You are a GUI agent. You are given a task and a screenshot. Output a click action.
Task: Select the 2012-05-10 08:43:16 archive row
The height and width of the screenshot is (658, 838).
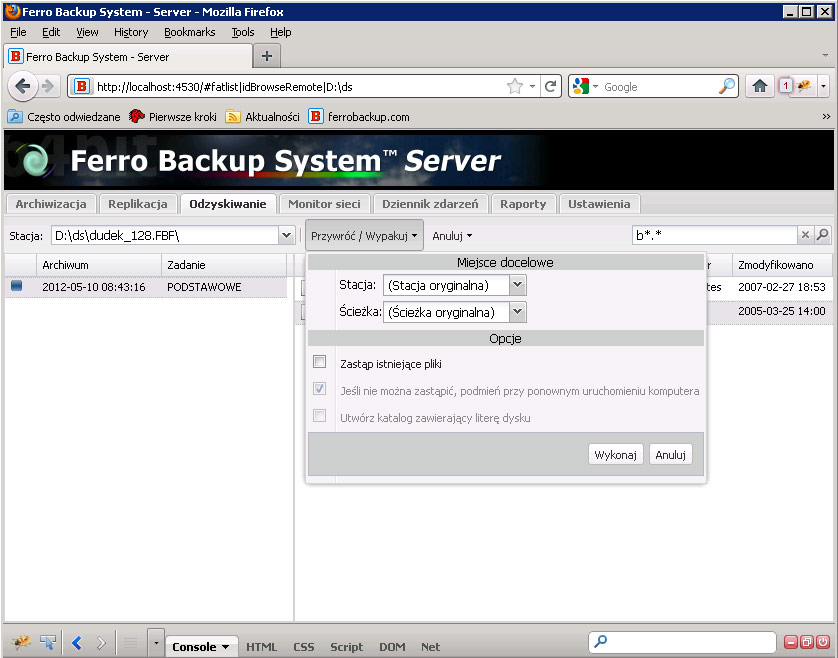(x=94, y=287)
